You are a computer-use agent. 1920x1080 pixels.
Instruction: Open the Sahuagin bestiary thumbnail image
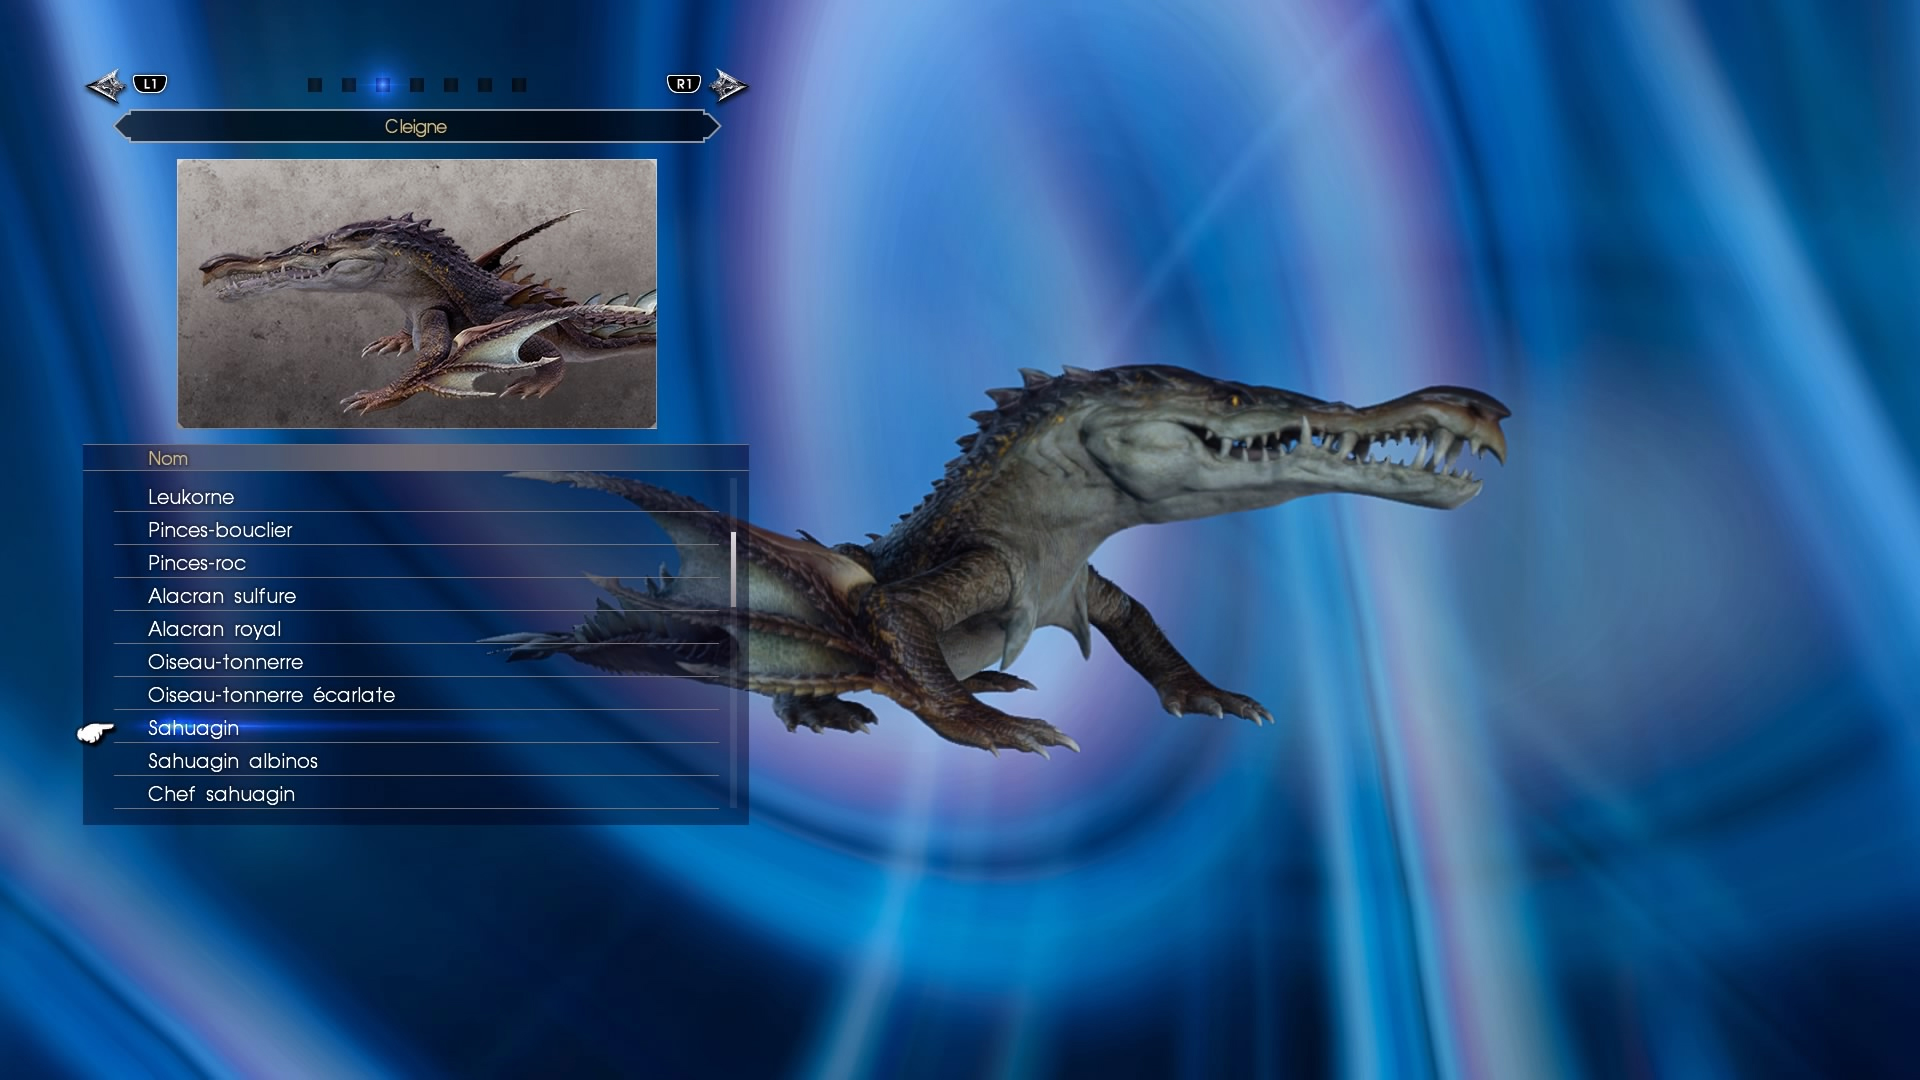tap(417, 294)
